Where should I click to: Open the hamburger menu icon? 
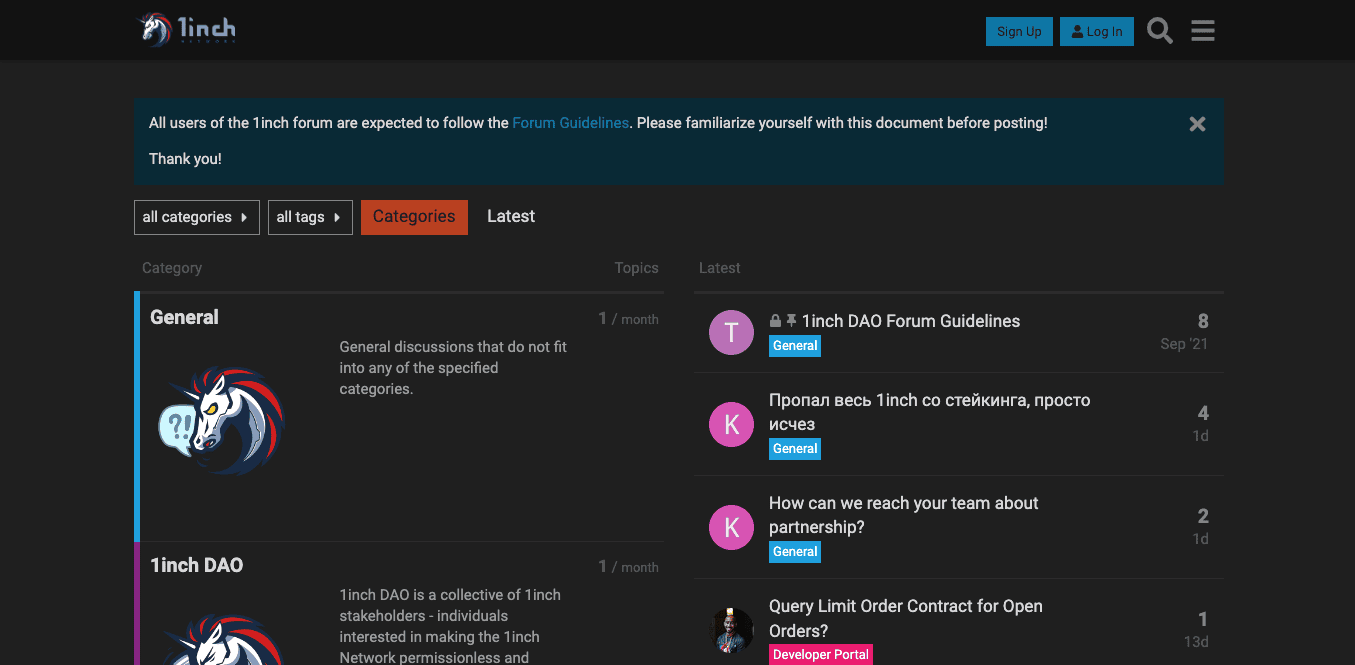[1203, 31]
